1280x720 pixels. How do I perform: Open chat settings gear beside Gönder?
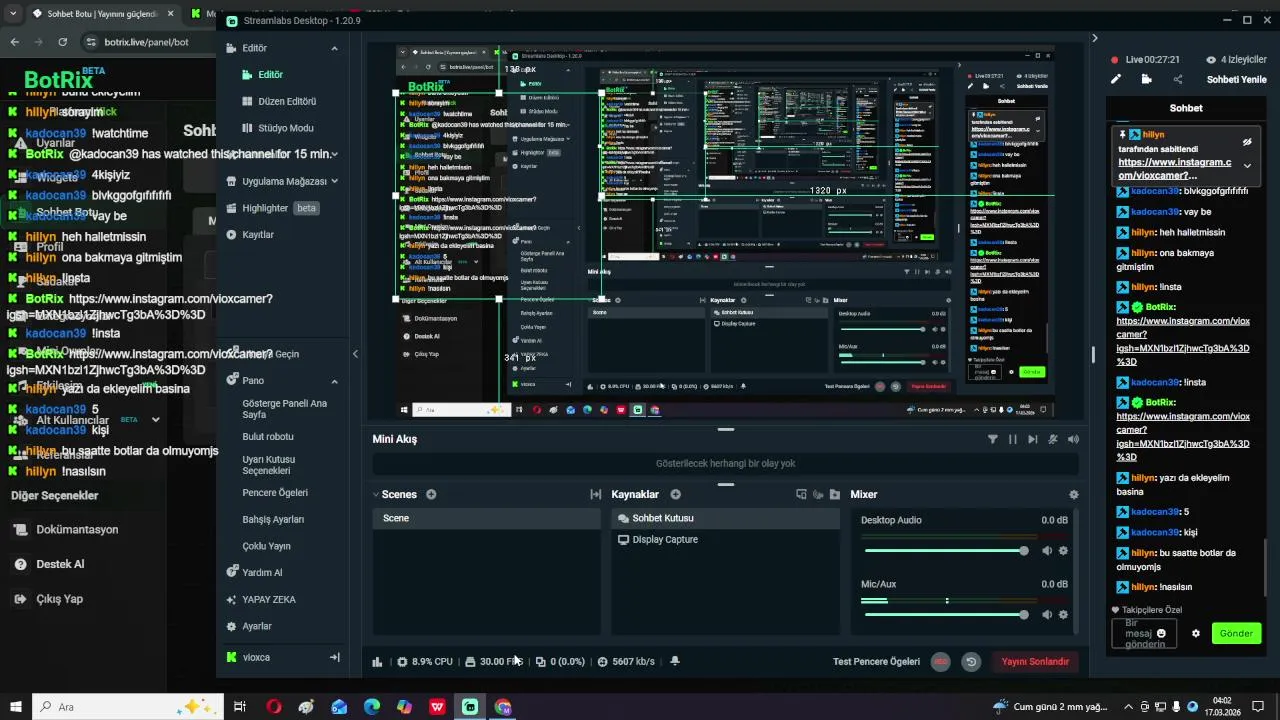1196,633
